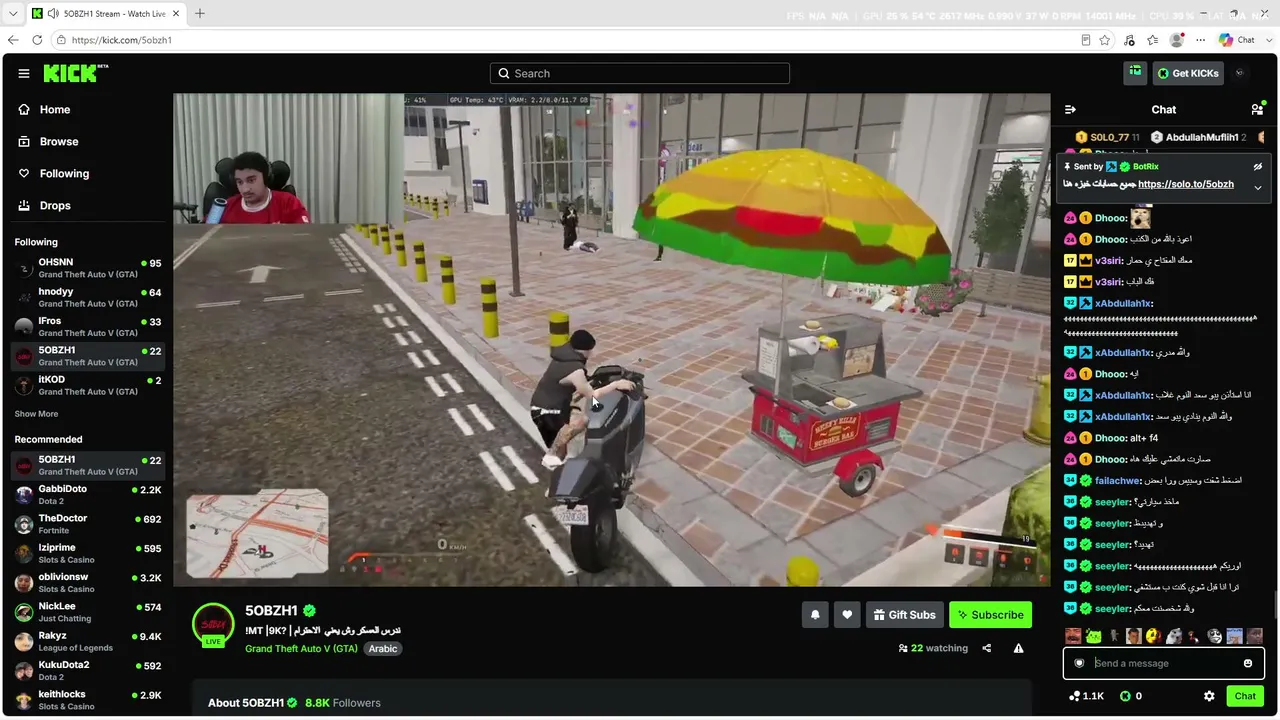Open NickLee recommended channel
This screenshot has width=1280, height=720.
(x=87, y=612)
